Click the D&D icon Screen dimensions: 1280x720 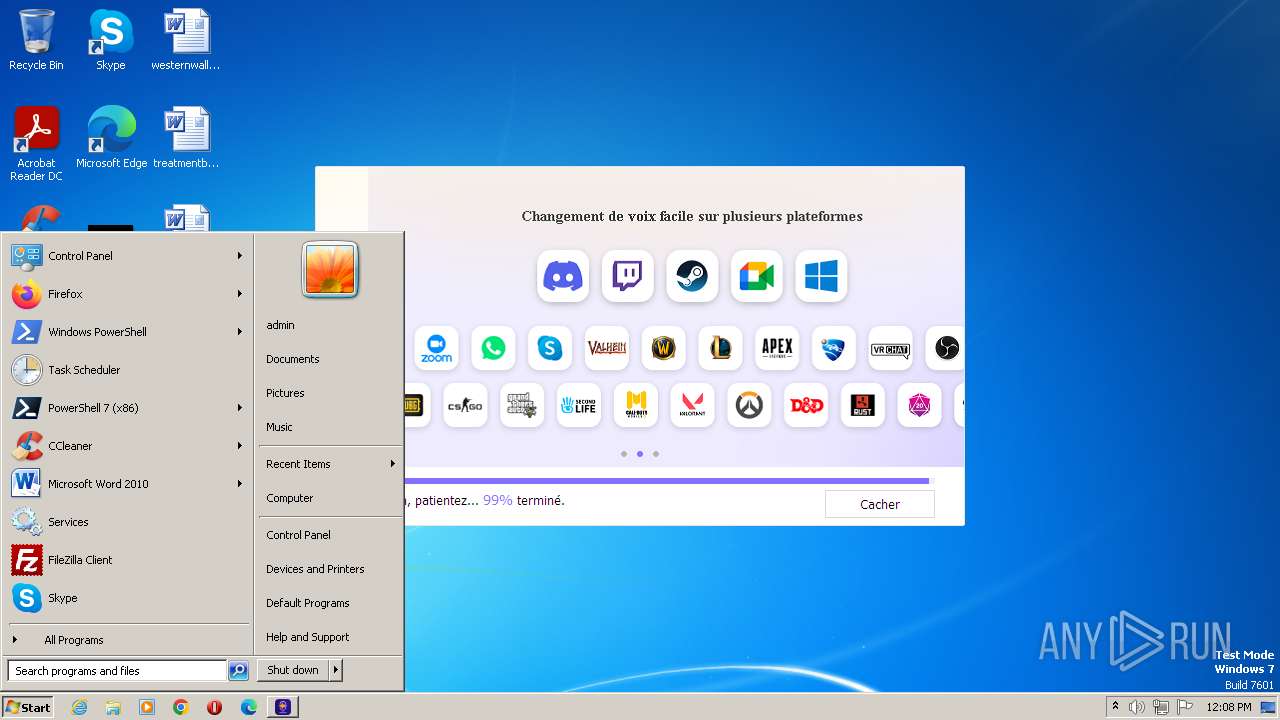coord(806,405)
